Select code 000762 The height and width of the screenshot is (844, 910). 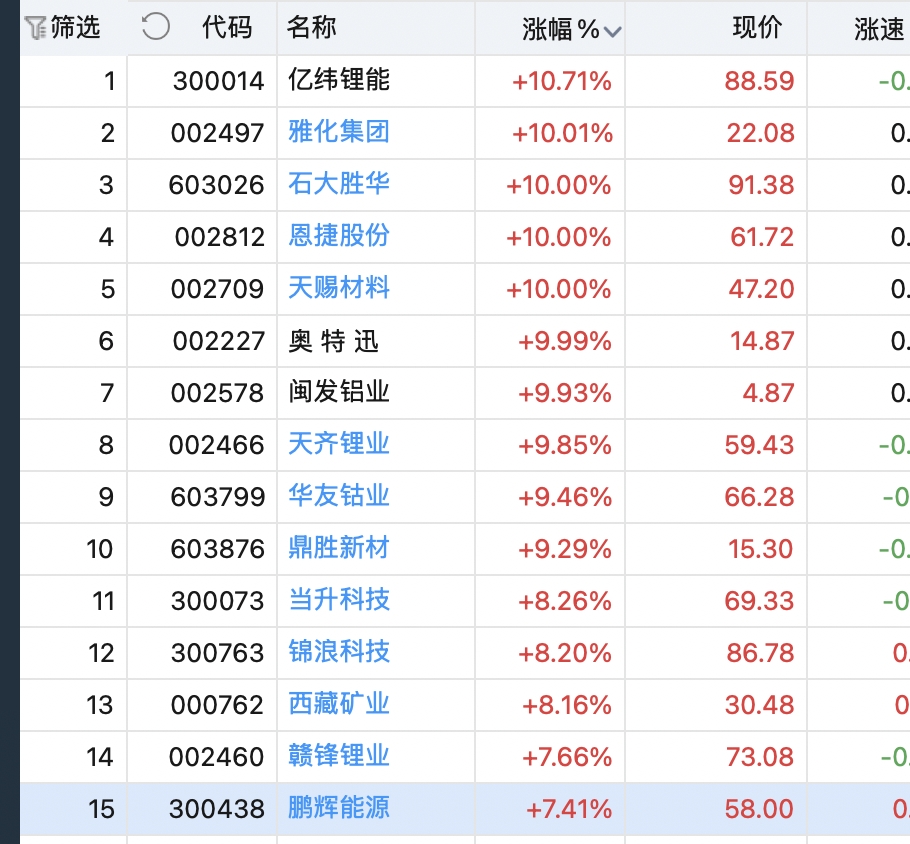(218, 706)
